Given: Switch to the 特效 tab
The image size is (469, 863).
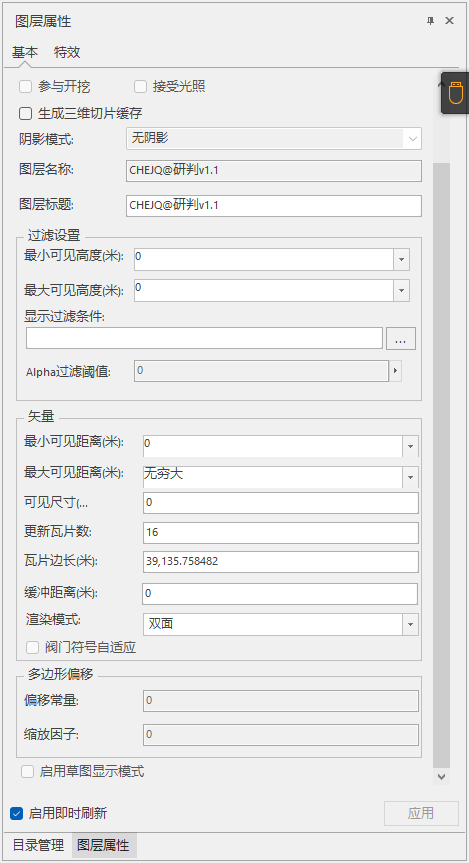Looking at the screenshot, I should (x=67, y=52).
